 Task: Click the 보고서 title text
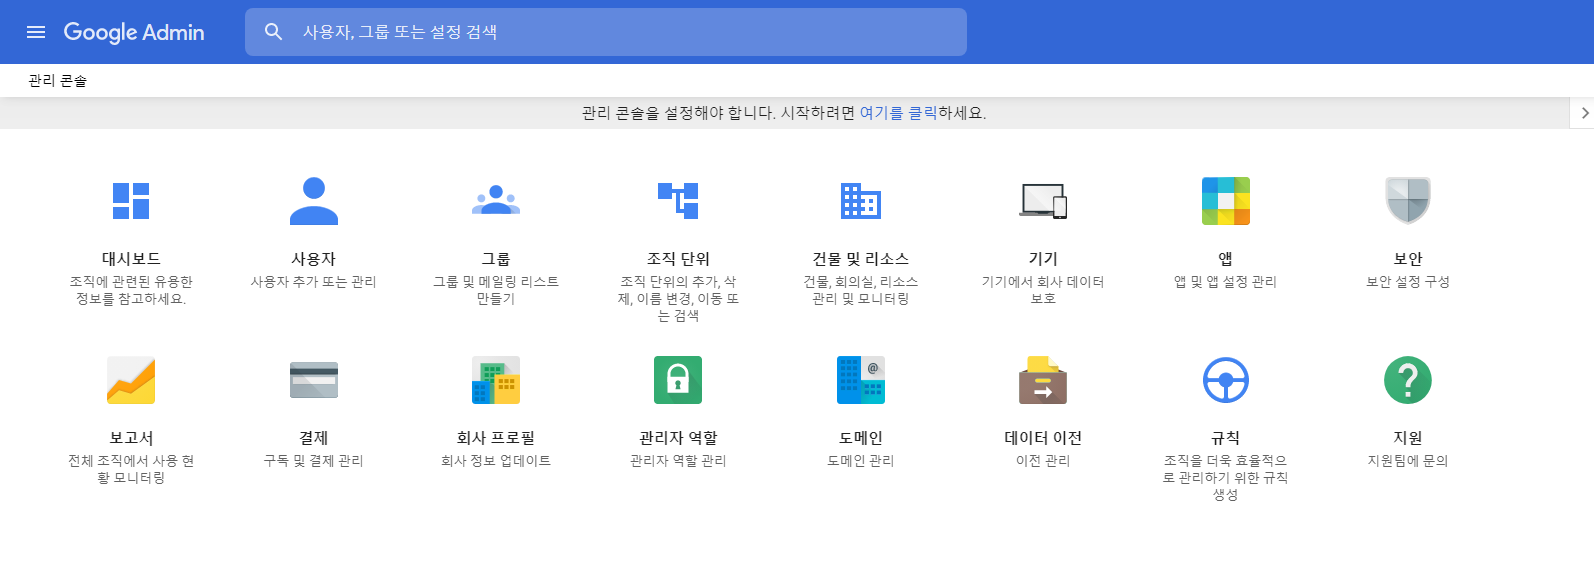tap(131, 438)
